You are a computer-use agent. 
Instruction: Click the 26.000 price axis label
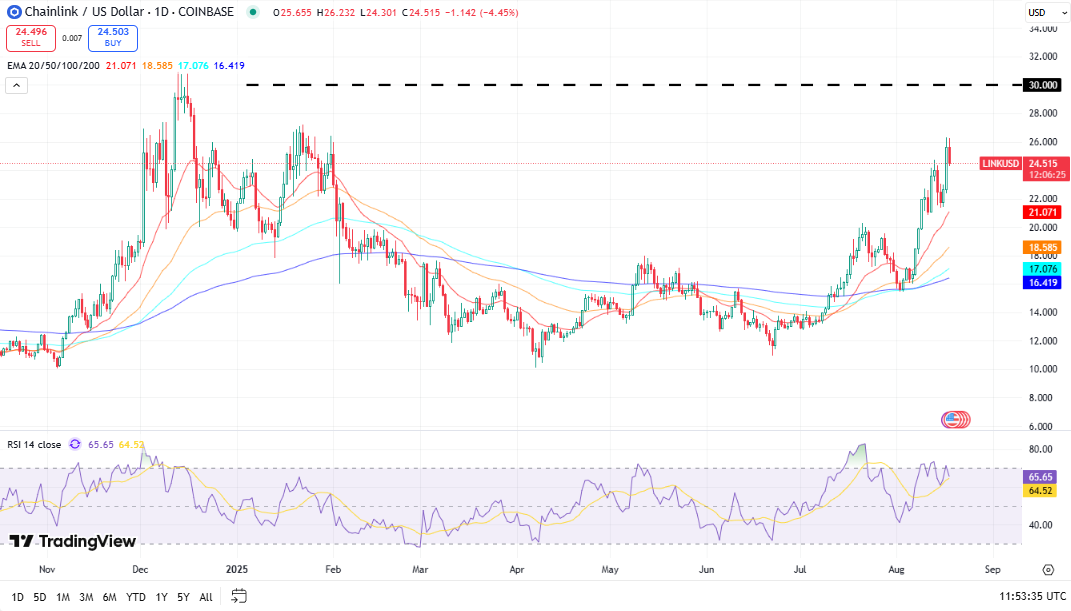click(1044, 142)
